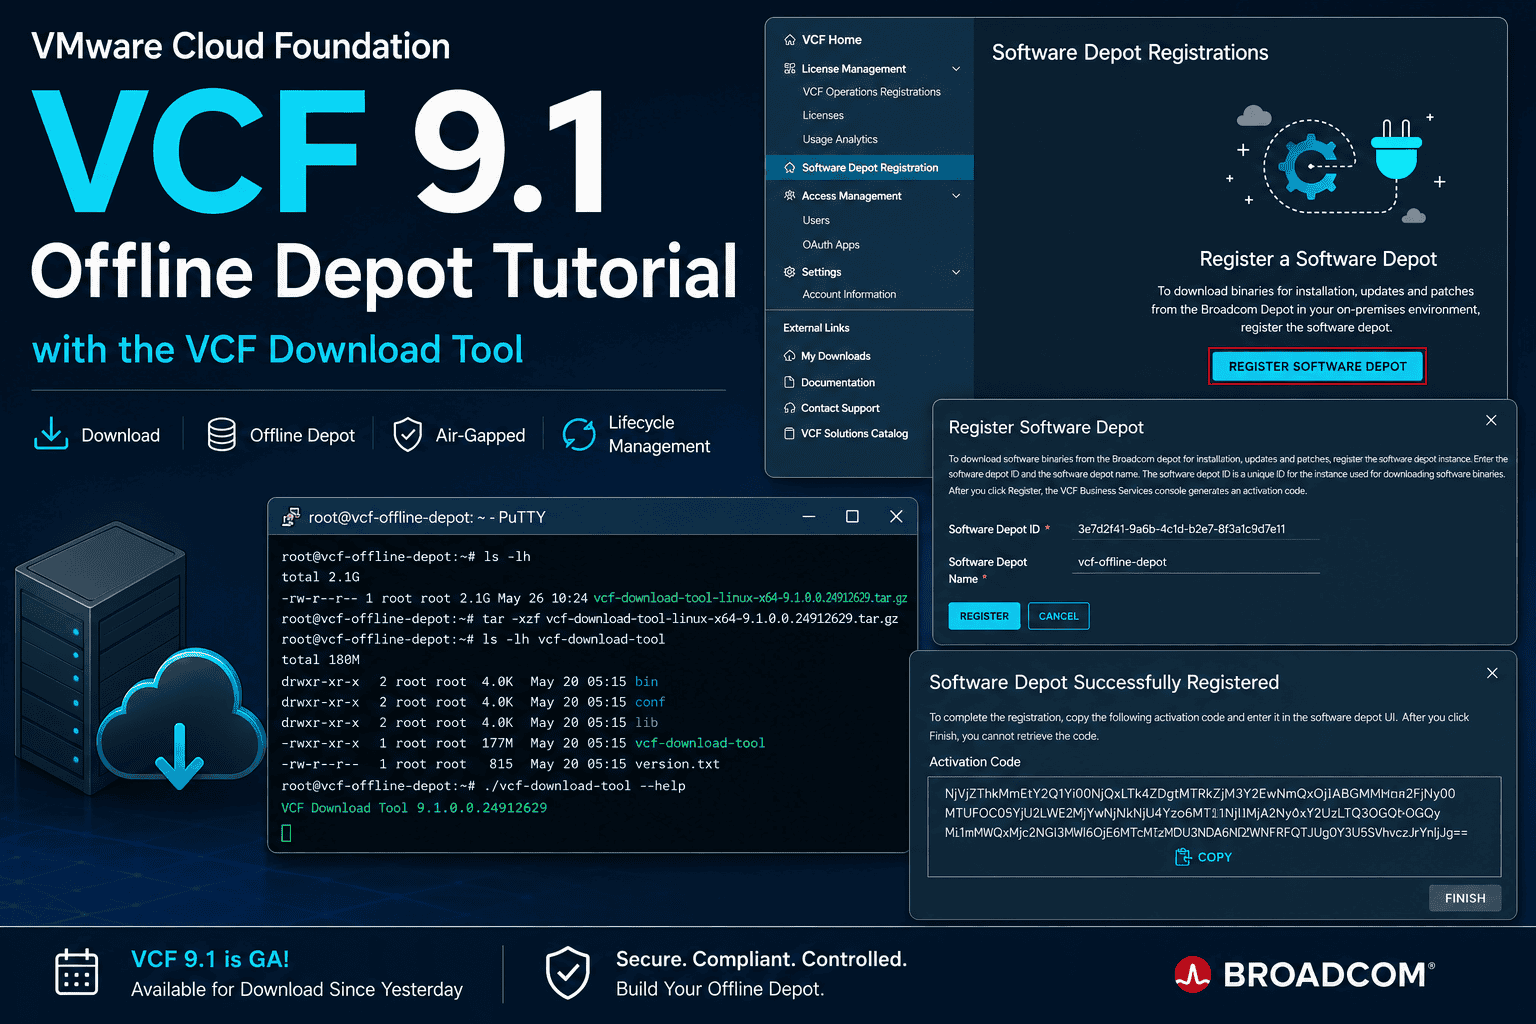Click the Software Depot ID field
Screen dimensions: 1536x1024
point(1196,529)
